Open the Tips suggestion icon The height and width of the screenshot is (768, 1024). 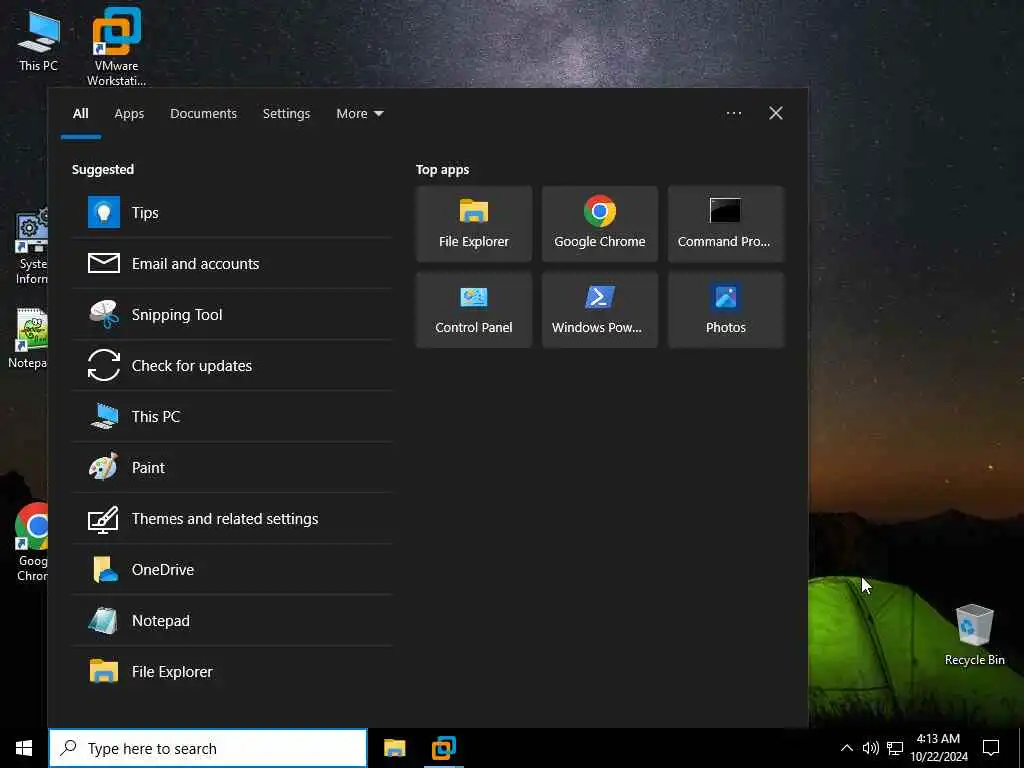[104, 212]
